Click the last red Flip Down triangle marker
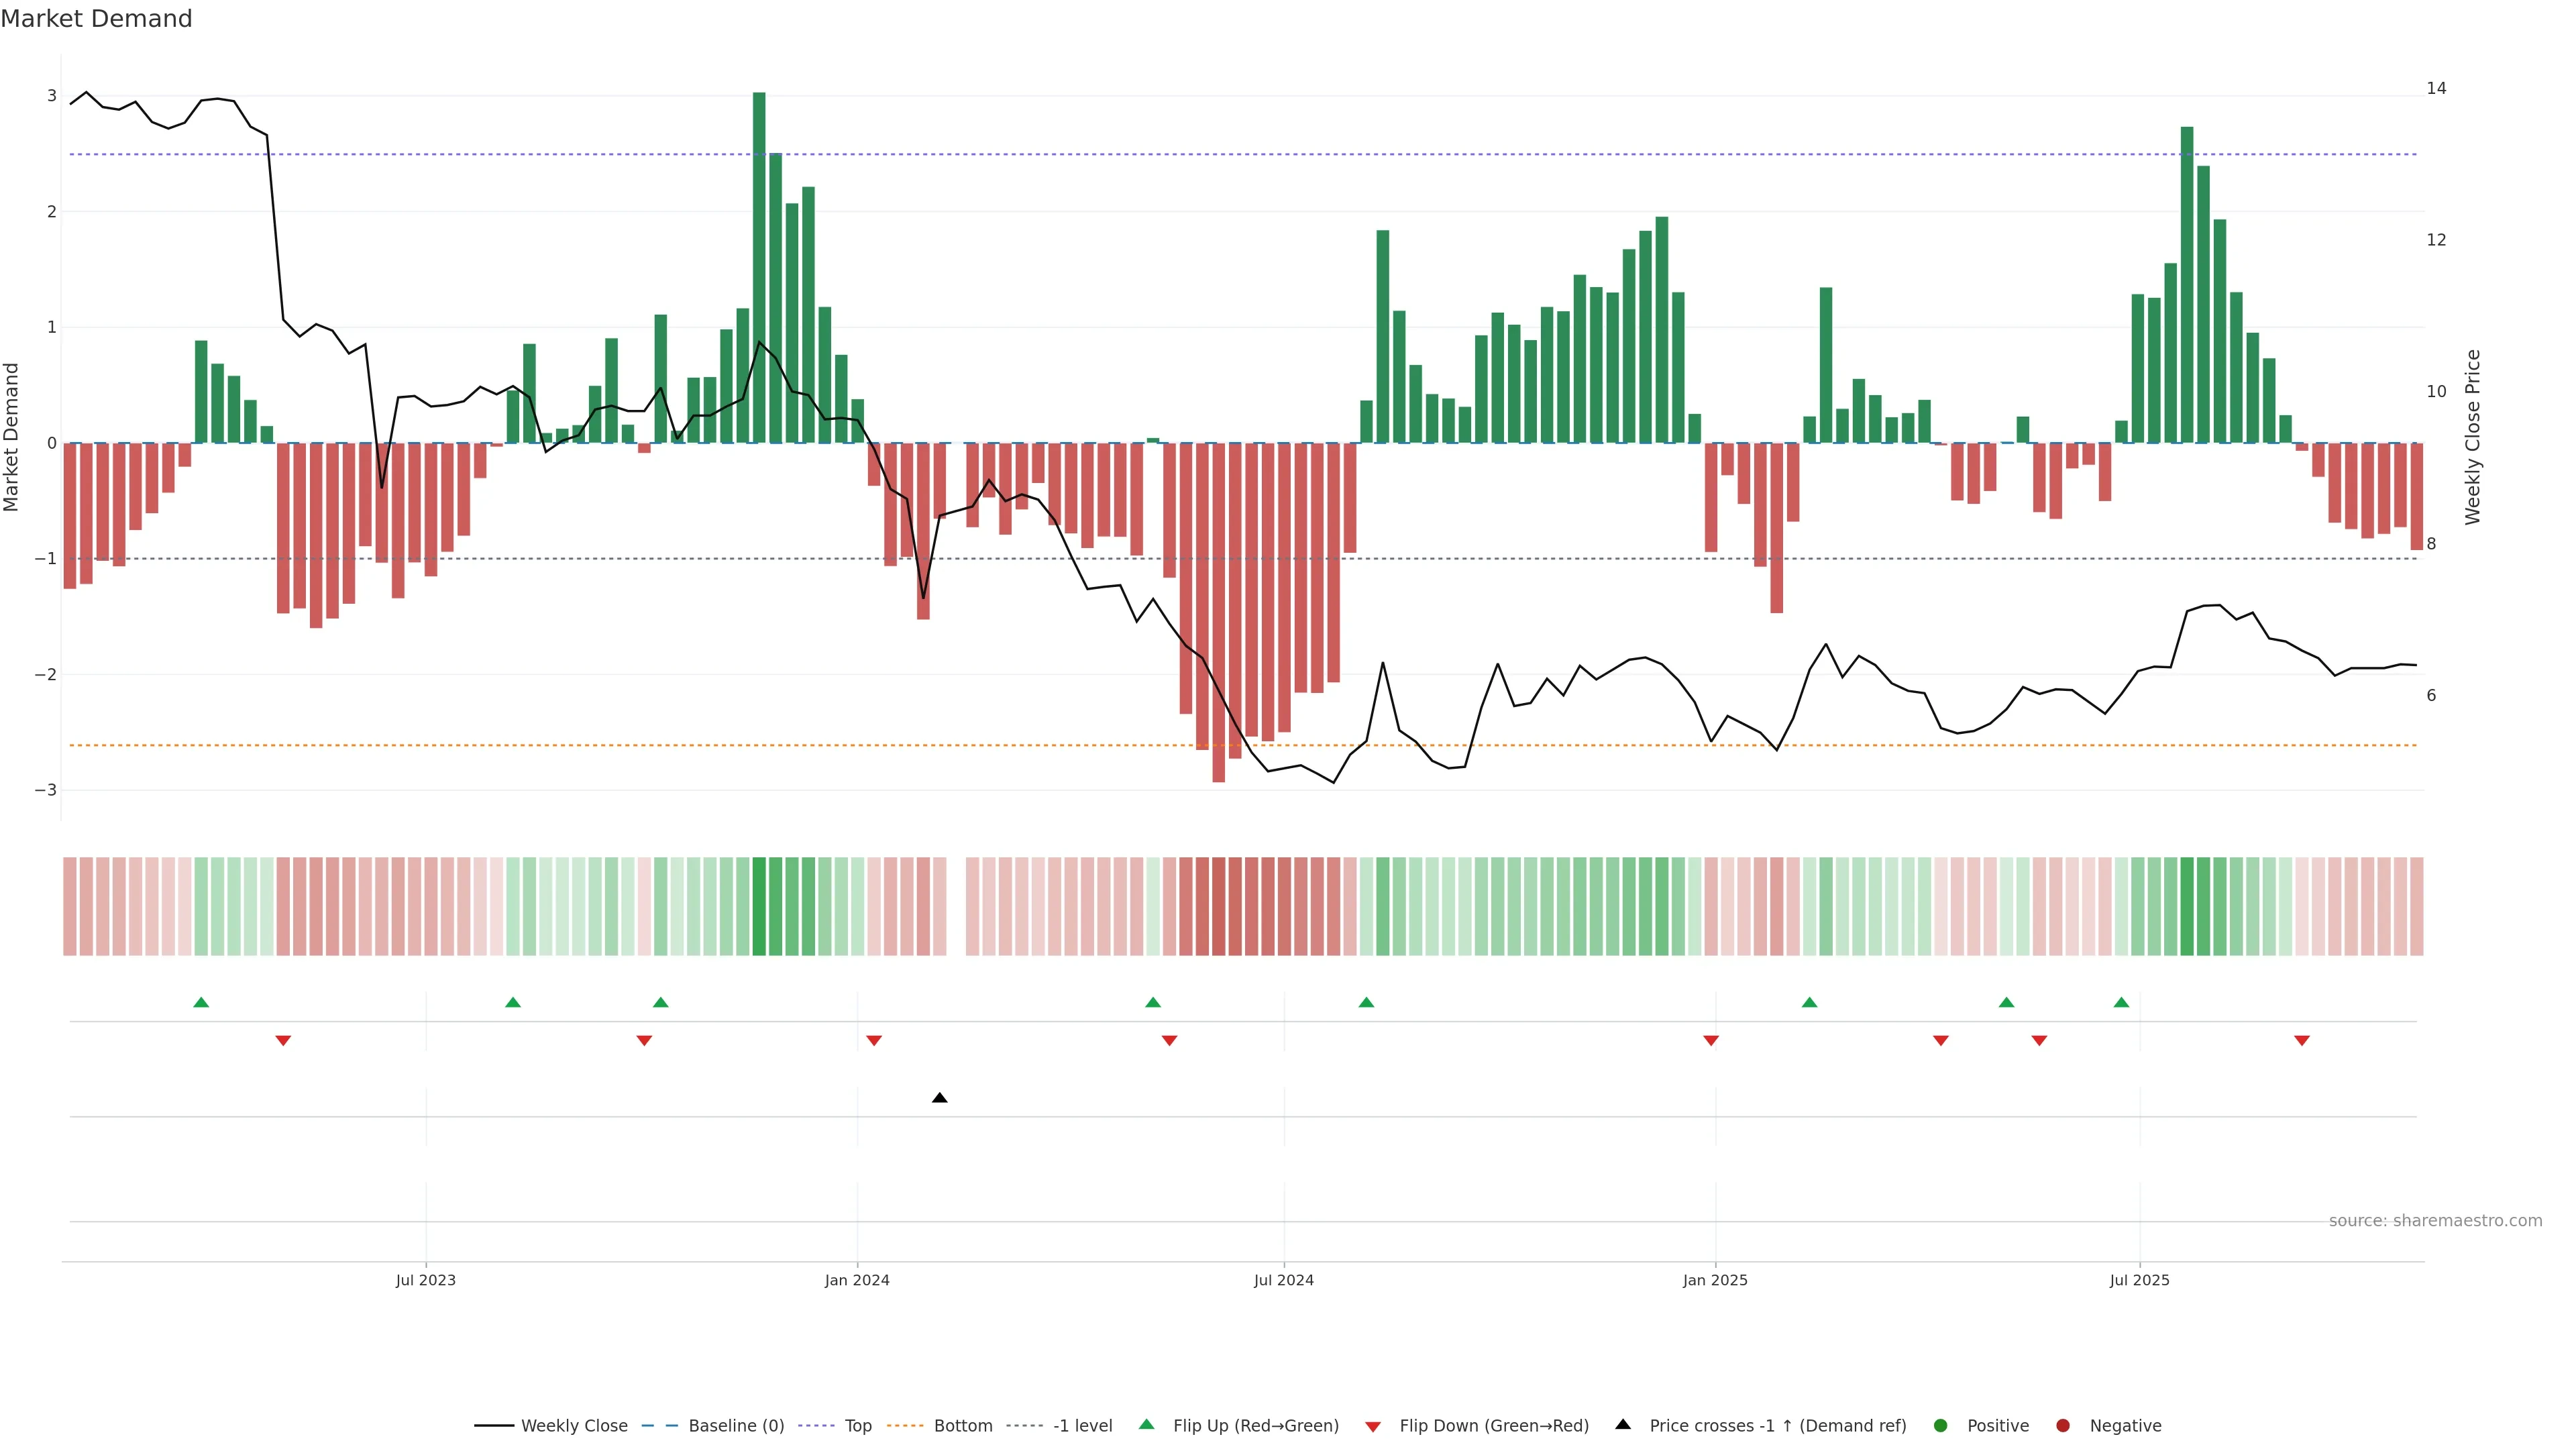Image resolution: width=2576 pixels, height=1449 pixels. pos(2301,1041)
